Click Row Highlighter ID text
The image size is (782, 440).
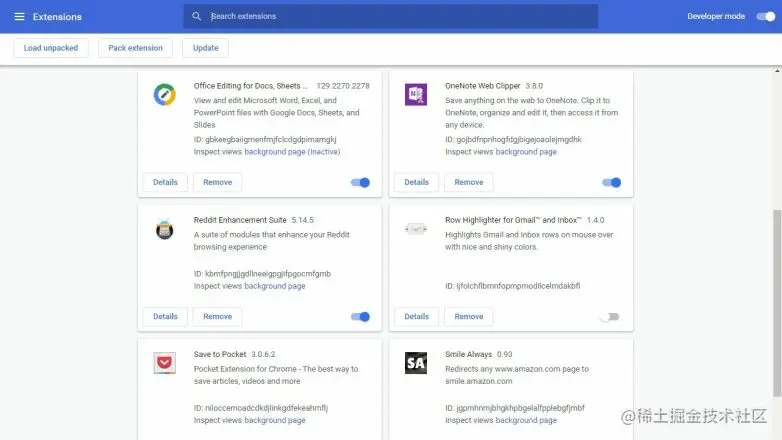pyautogui.click(x=513, y=286)
